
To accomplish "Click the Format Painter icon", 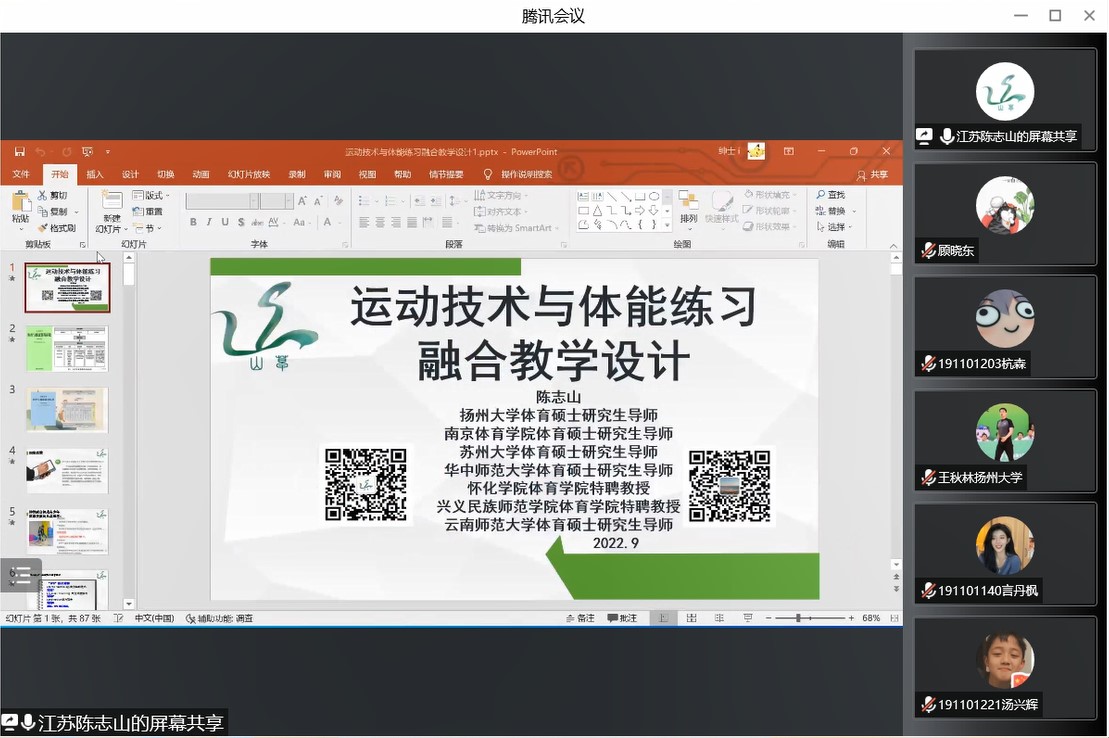I will (x=57, y=228).
